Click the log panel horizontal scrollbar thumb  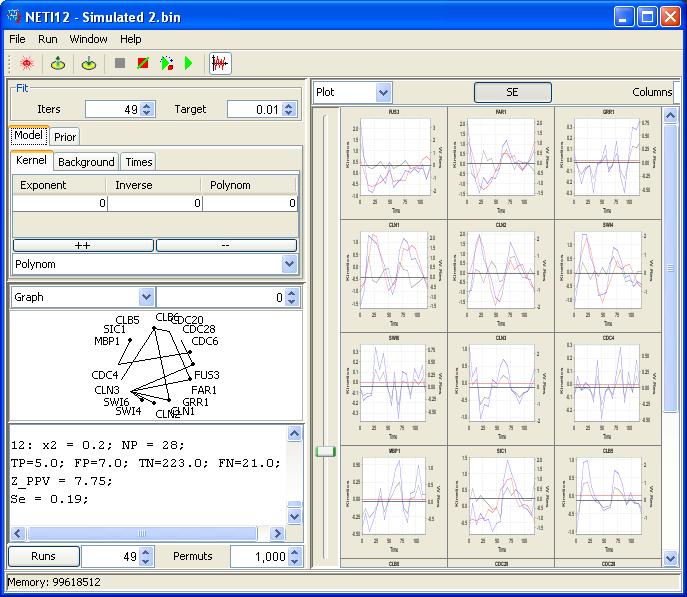tap(142, 533)
